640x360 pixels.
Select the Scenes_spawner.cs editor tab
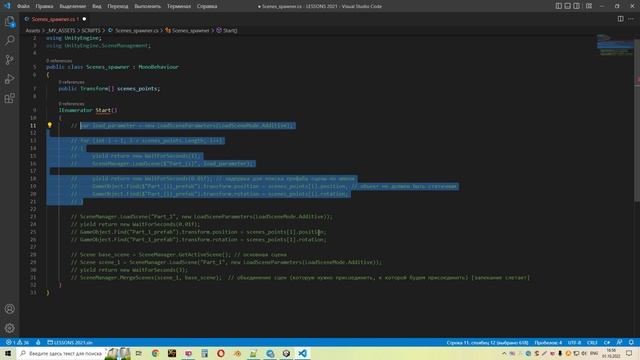pos(55,19)
